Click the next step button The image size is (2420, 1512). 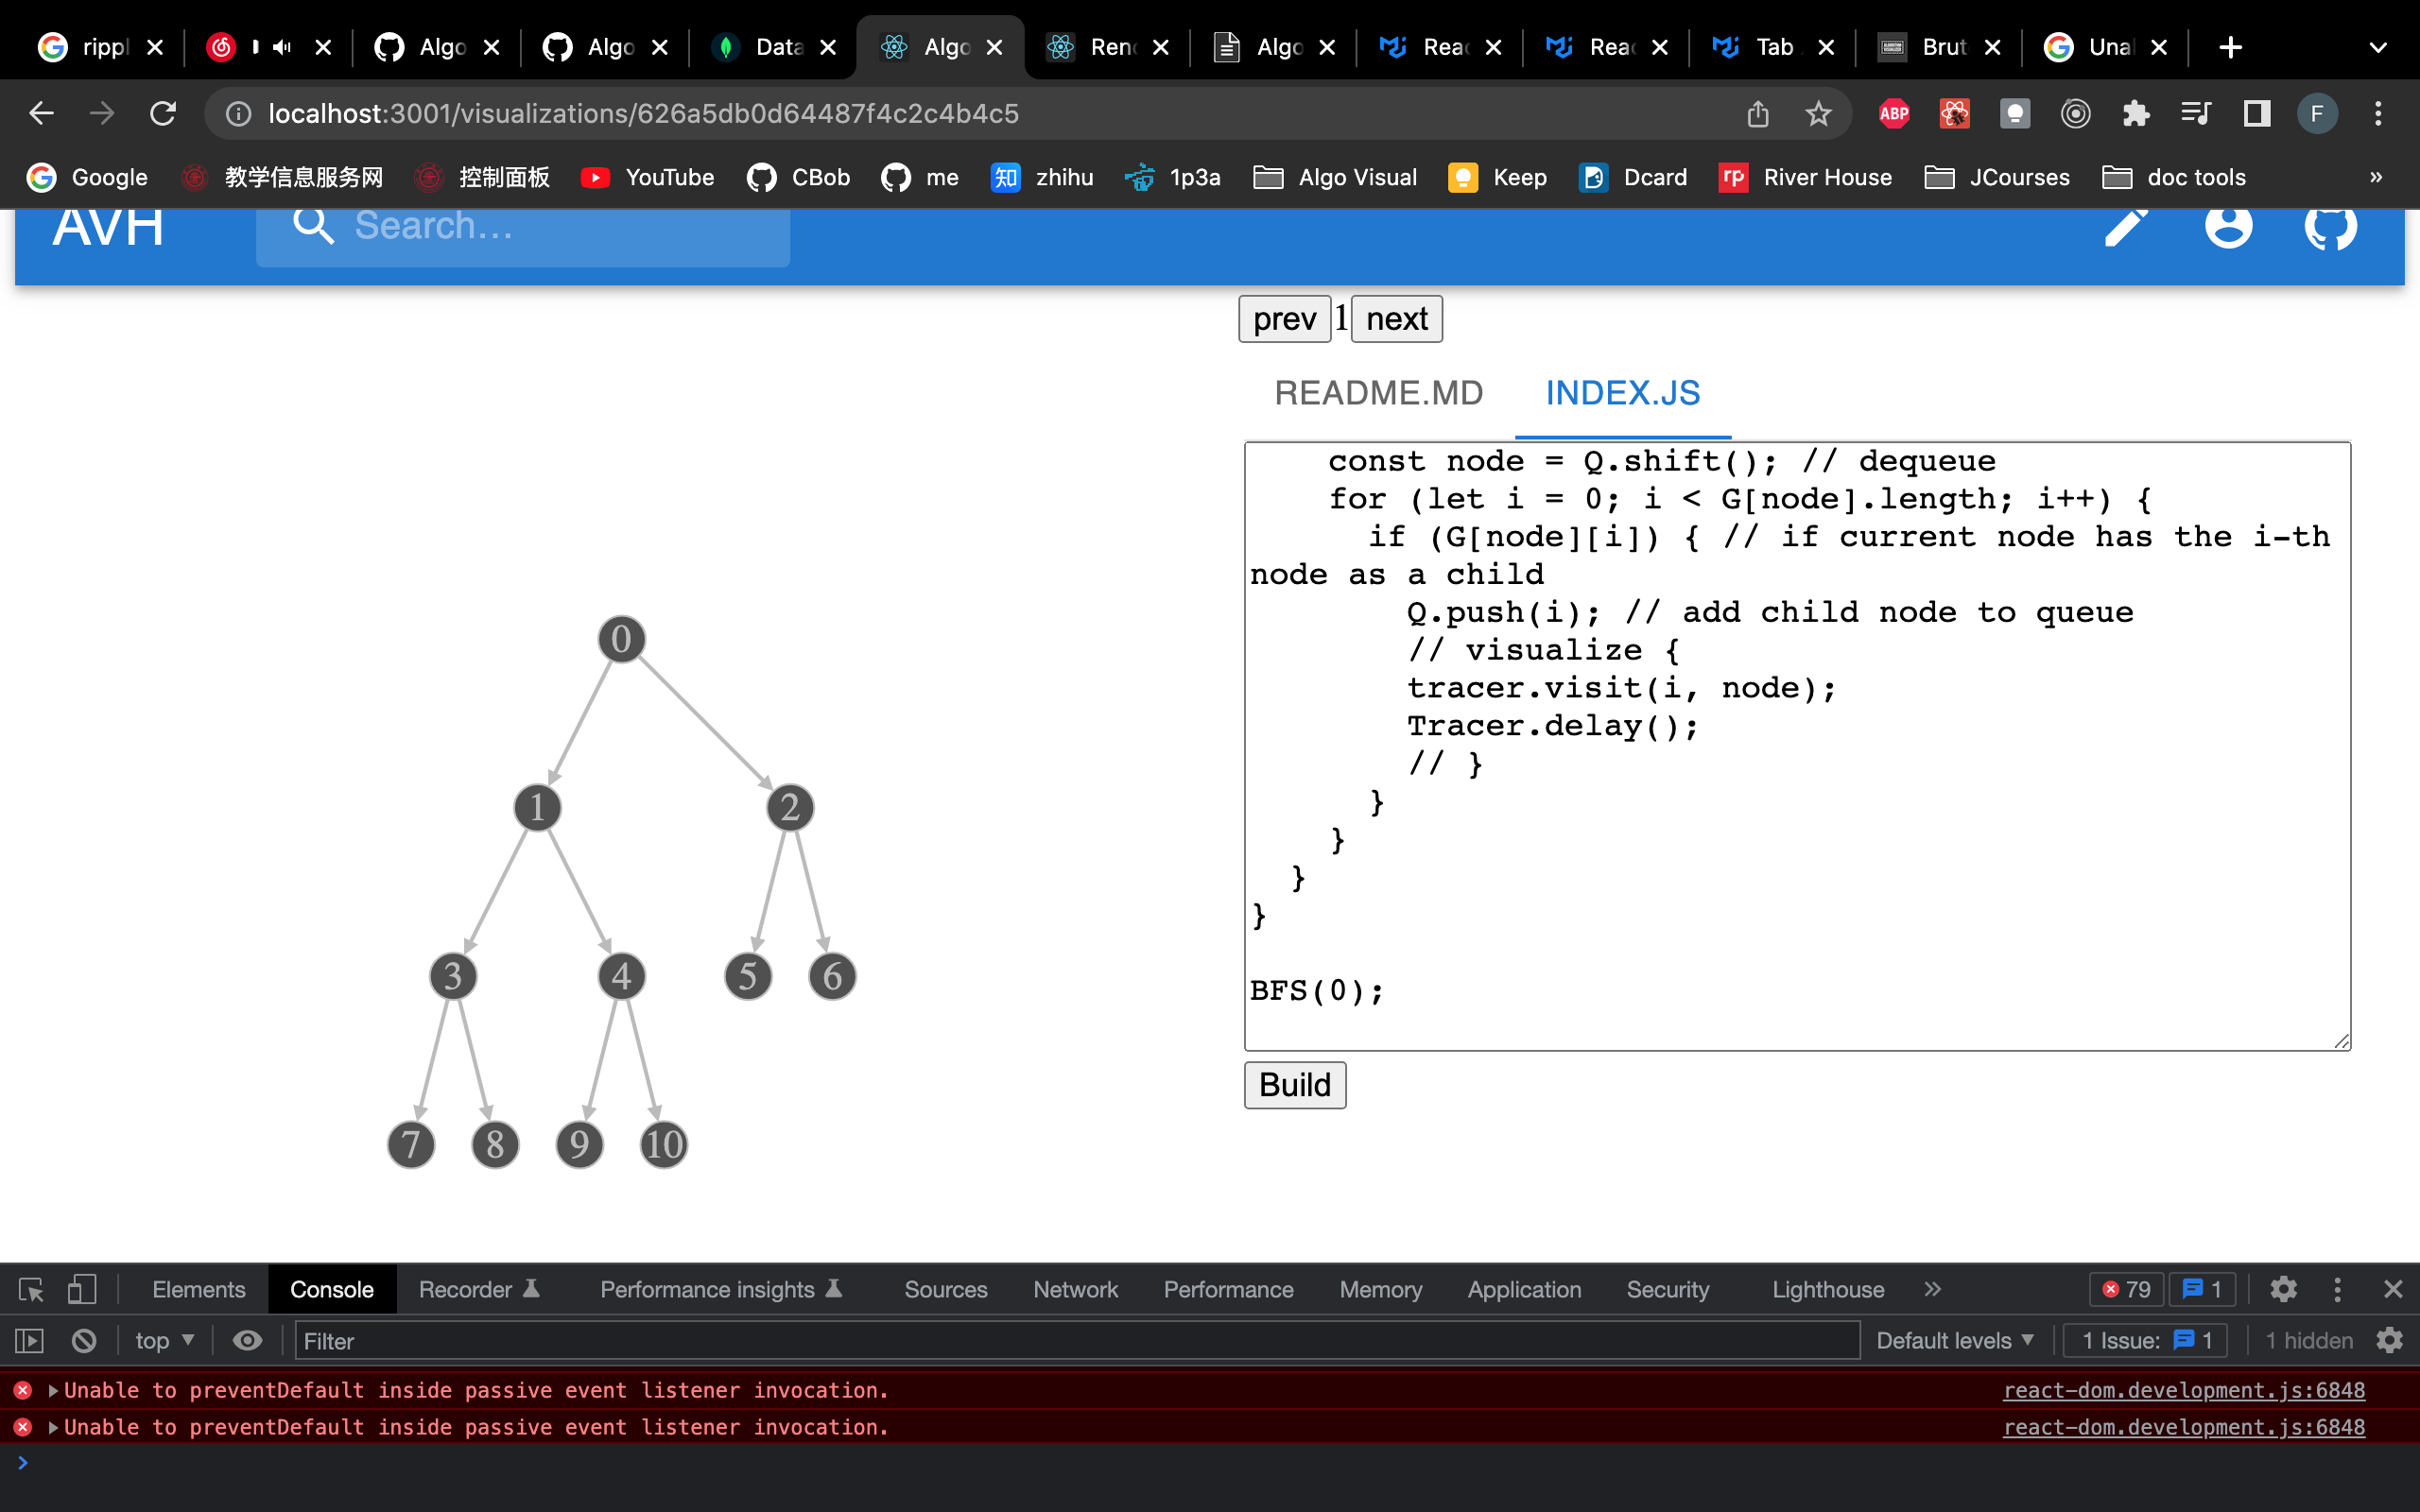coord(1396,319)
